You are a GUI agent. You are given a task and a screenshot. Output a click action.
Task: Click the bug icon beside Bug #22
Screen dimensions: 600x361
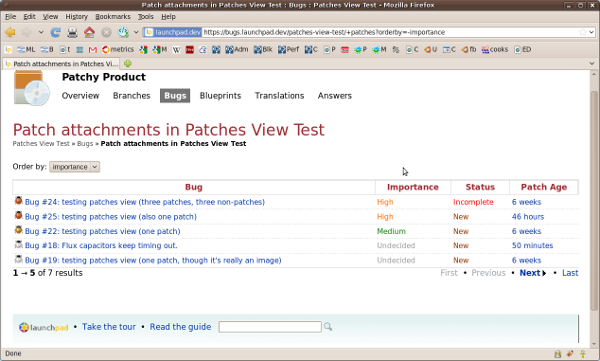[x=18, y=230]
